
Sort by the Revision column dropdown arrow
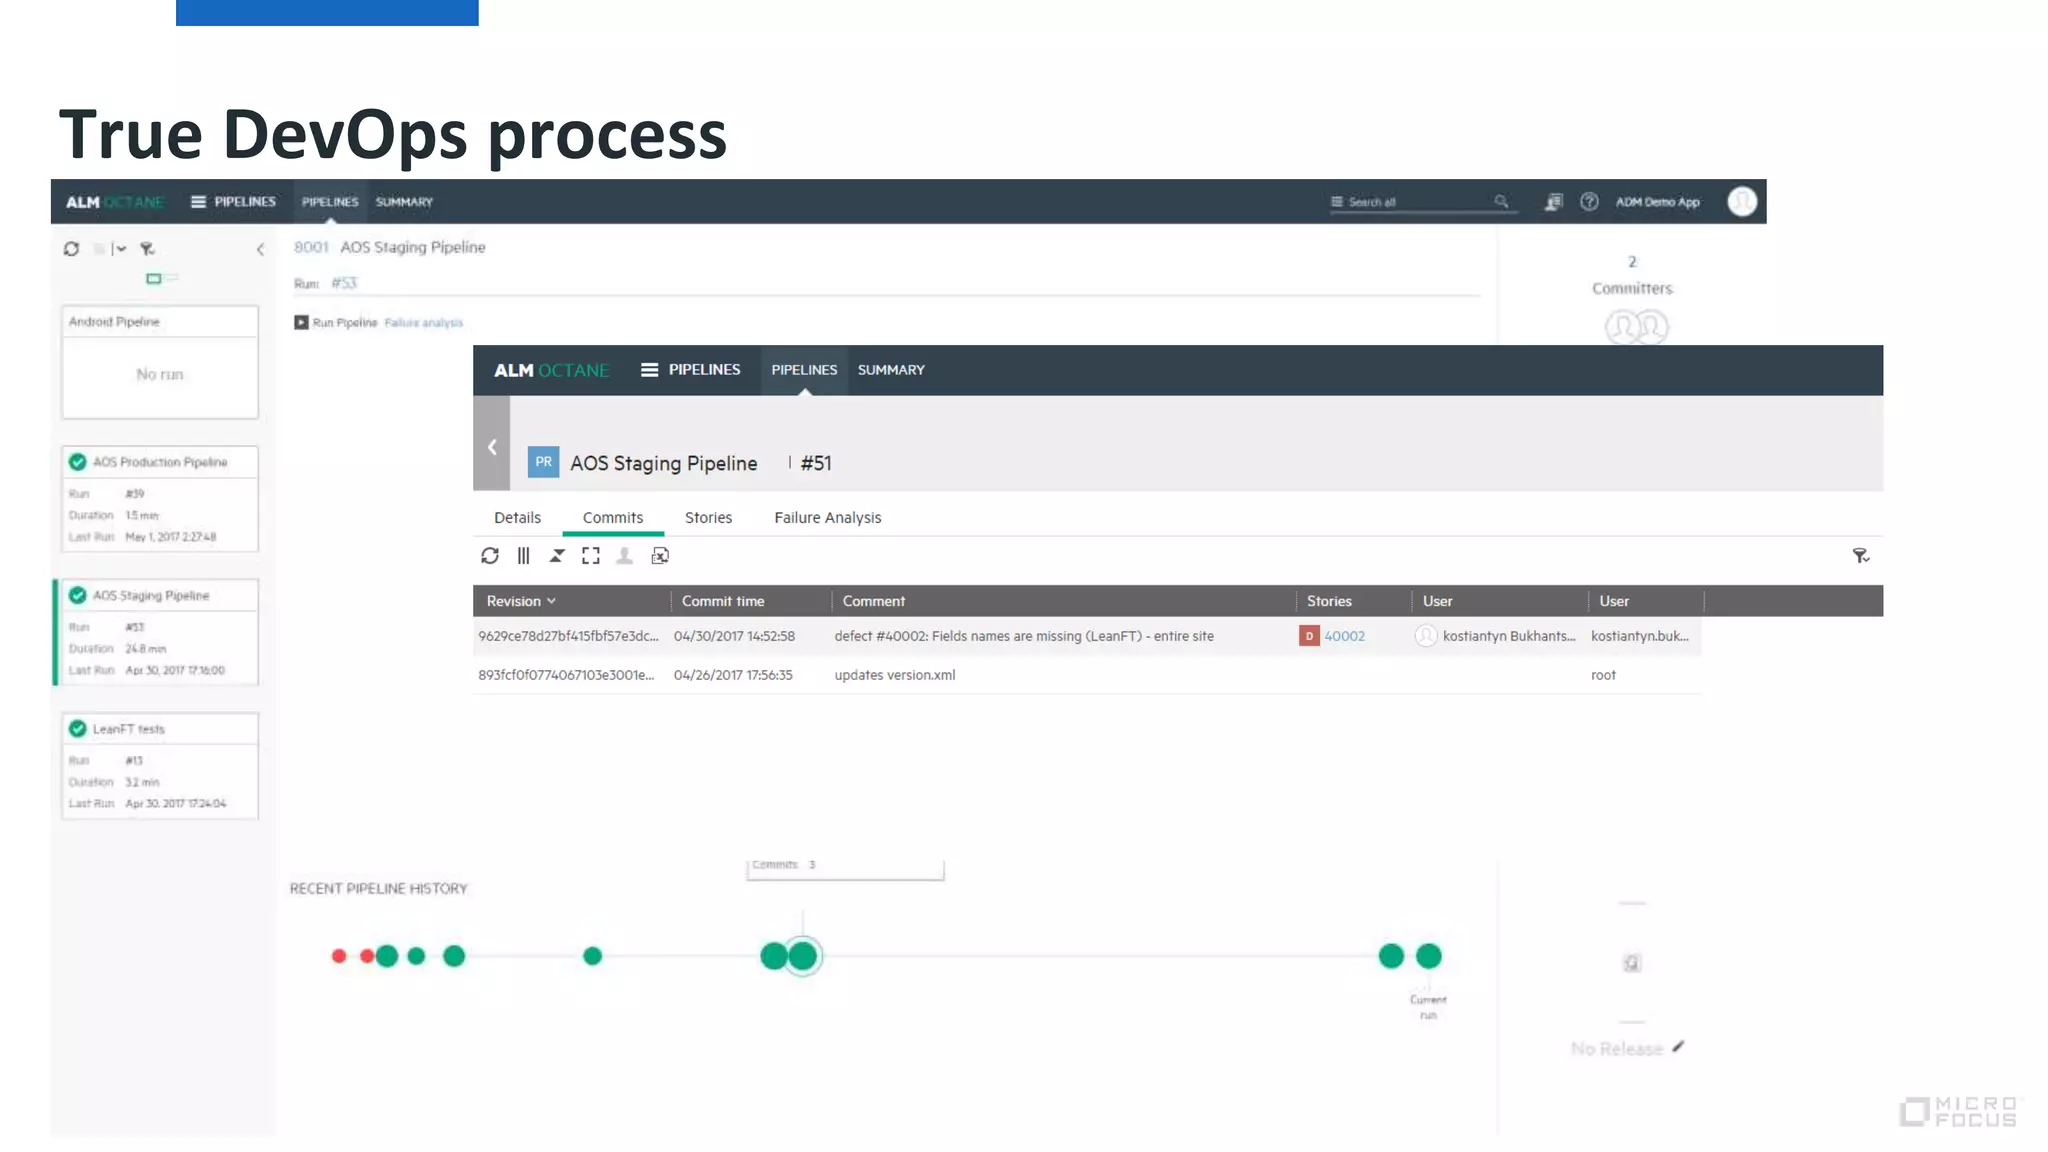[x=551, y=601]
